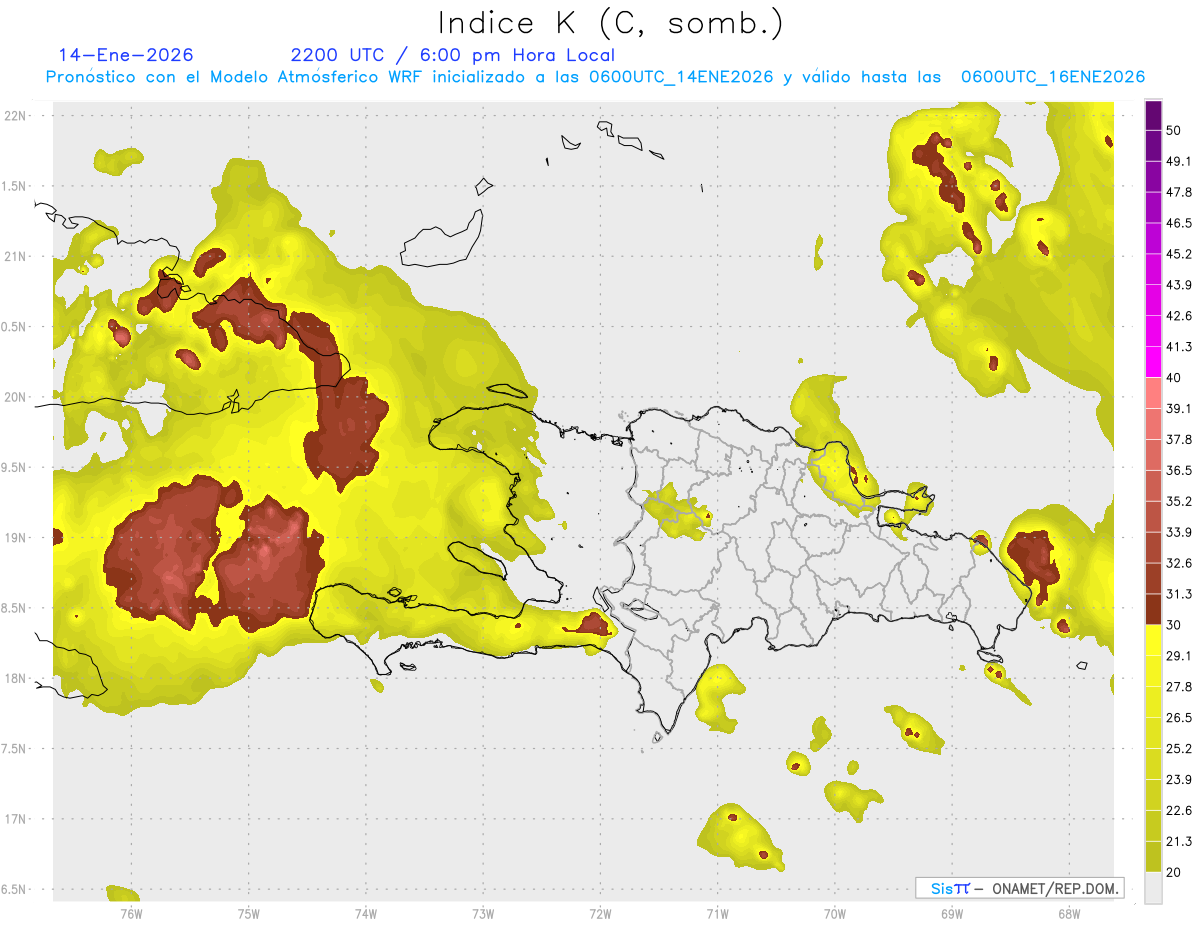The height and width of the screenshot is (927, 1200).
Task: Click the "23.9" color scale value
Action: (1180, 780)
